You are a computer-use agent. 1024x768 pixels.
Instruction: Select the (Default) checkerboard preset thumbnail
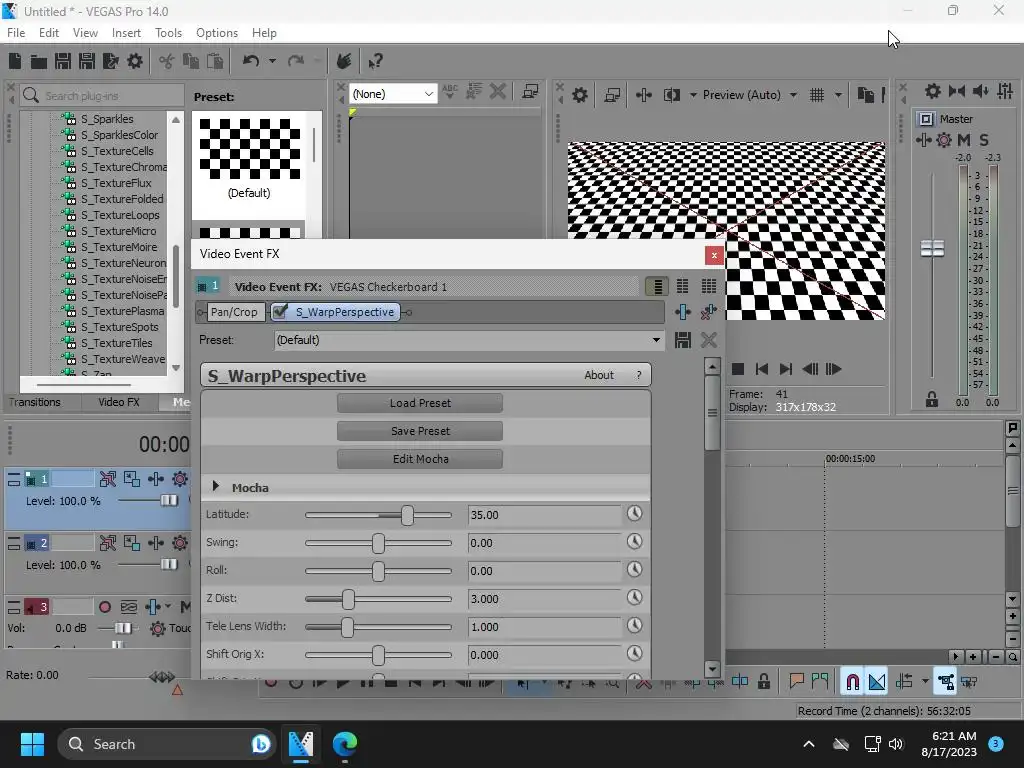pos(249,149)
